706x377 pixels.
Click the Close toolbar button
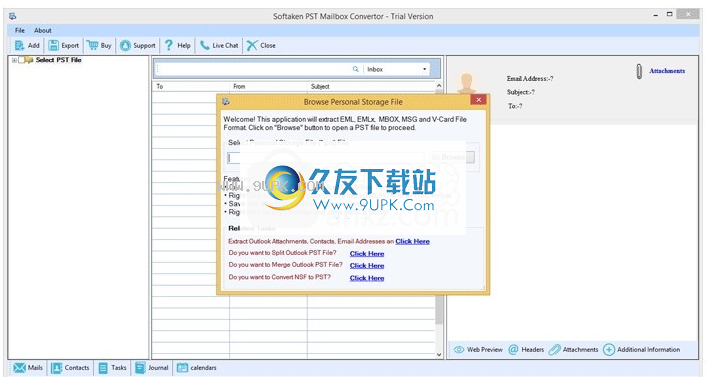[261, 45]
